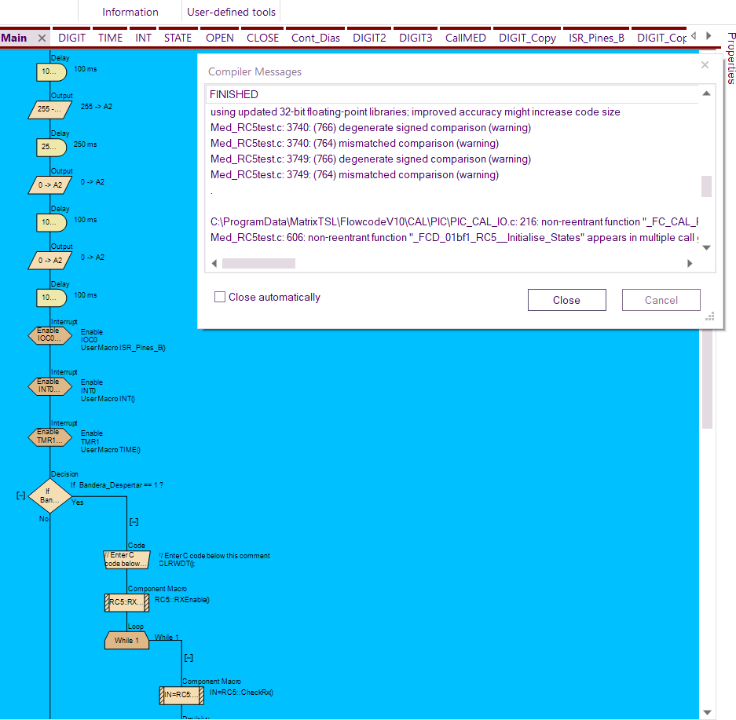Select the While 1 Loop icon
This screenshot has width=736, height=720.
point(127,640)
